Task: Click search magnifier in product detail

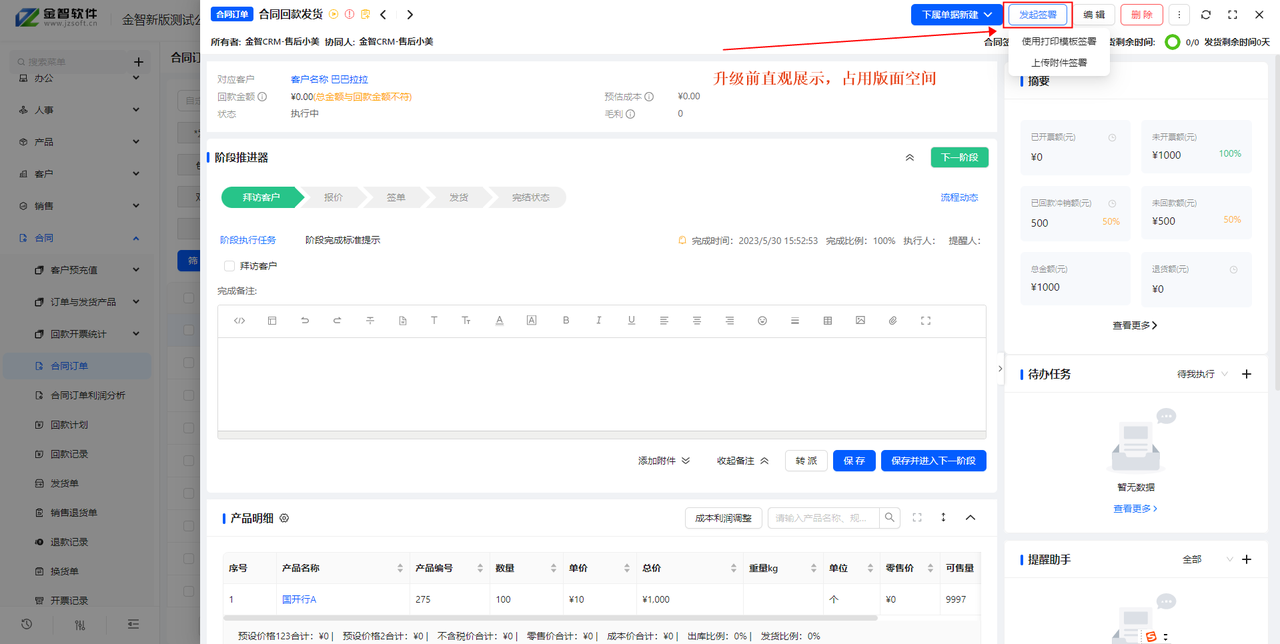Action: tap(889, 518)
